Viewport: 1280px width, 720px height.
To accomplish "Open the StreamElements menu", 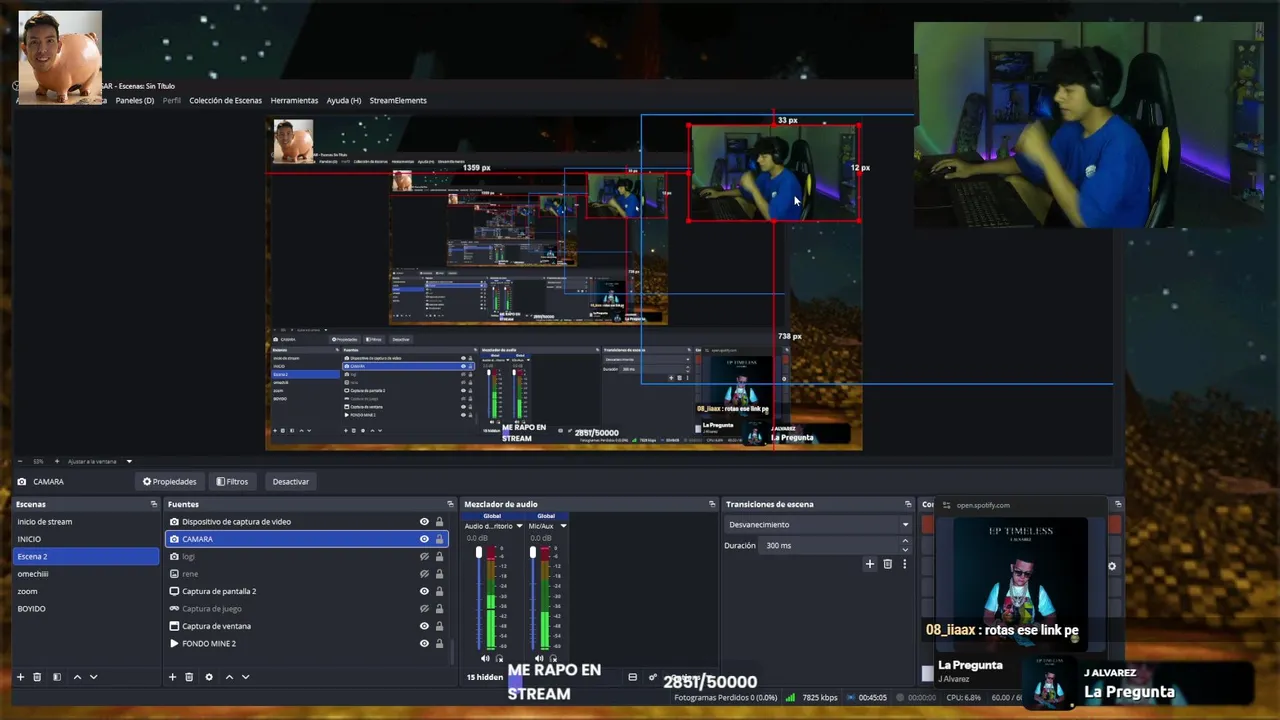I will (398, 100).
